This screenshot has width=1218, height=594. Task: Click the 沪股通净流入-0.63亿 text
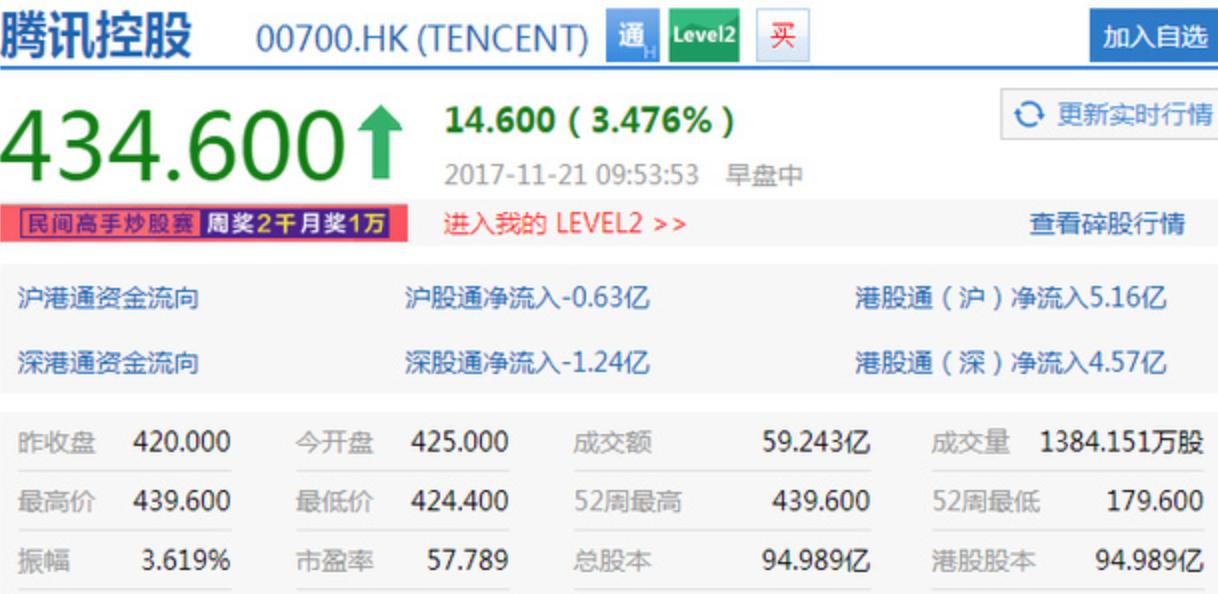point(527,298)
